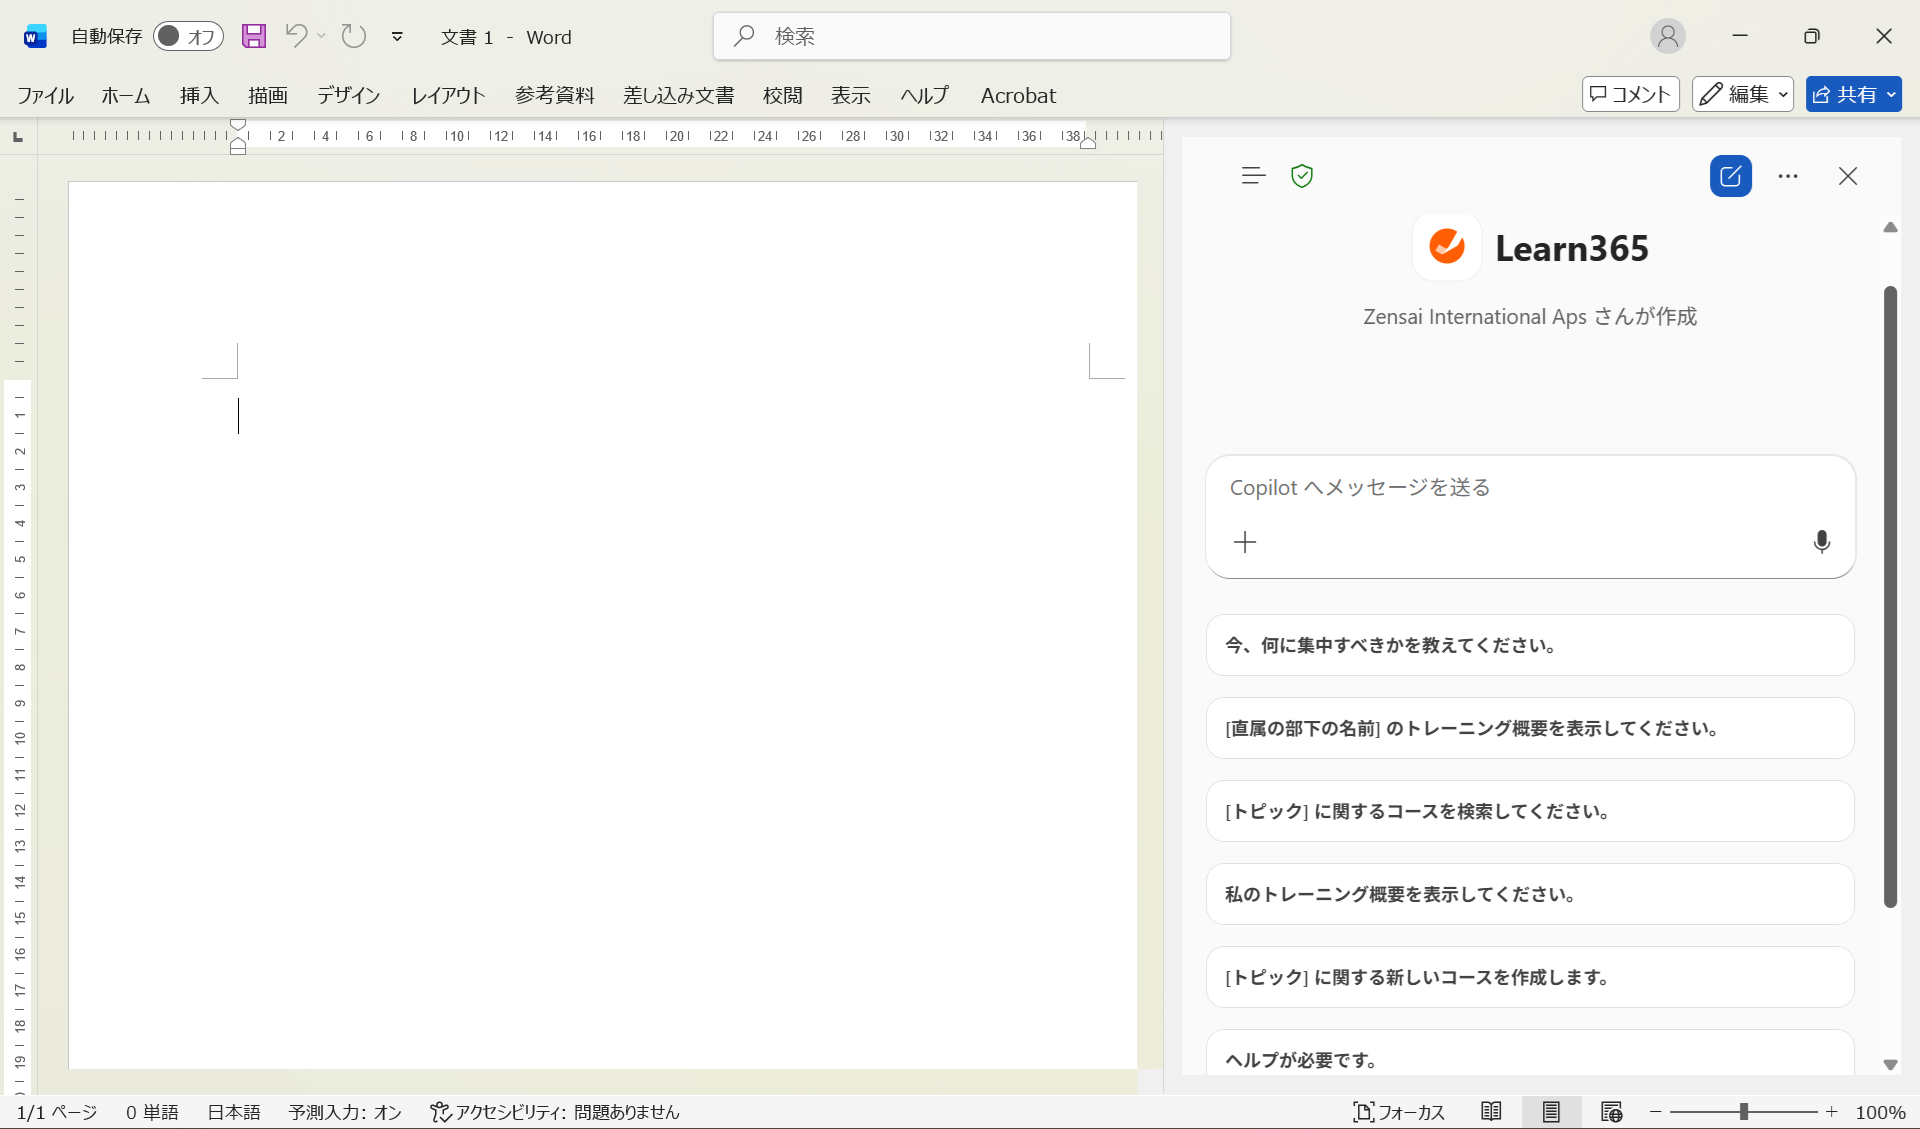This screenshot has width=1920, height=1129.
Task: Select the tab stop type ruler corner
Action: tap(18, 137)
